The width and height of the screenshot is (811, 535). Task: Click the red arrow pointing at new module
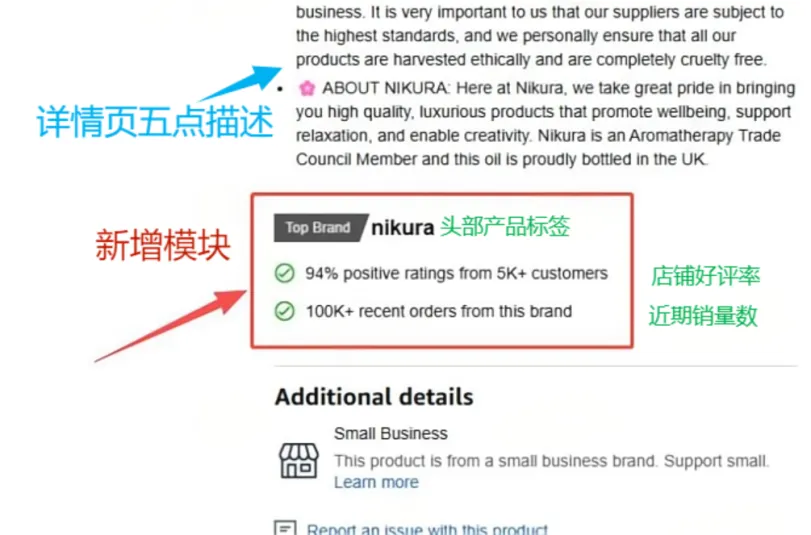pyautogui.click(x=171, y=326)
